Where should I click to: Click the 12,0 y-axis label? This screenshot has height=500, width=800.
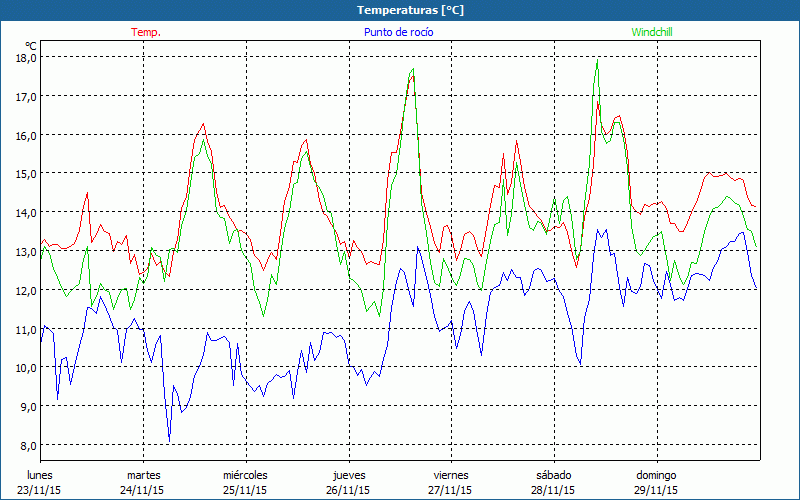click(26, 290)
